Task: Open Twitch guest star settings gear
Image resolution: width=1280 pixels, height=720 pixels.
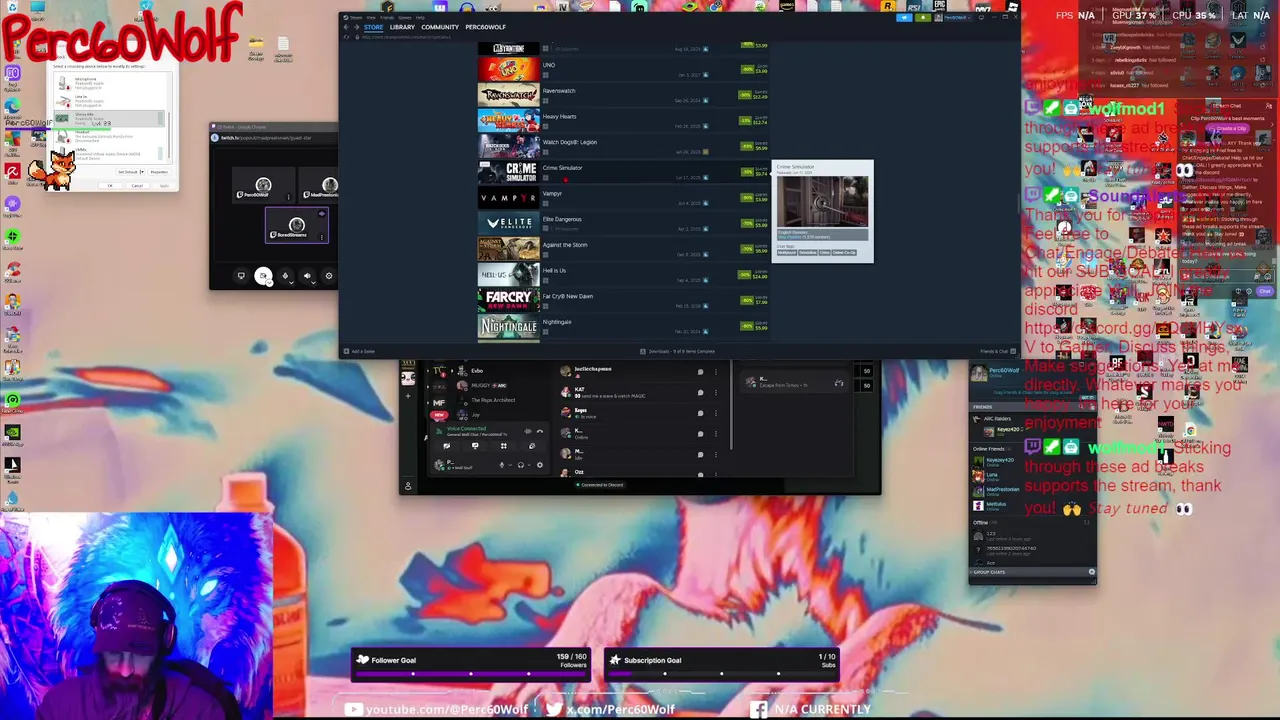Action: (329, 276)
